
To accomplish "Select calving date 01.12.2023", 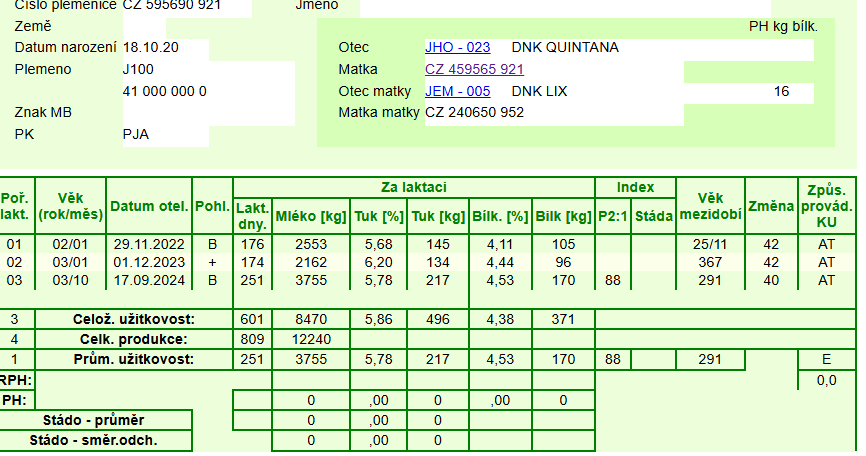I will 149,262.
